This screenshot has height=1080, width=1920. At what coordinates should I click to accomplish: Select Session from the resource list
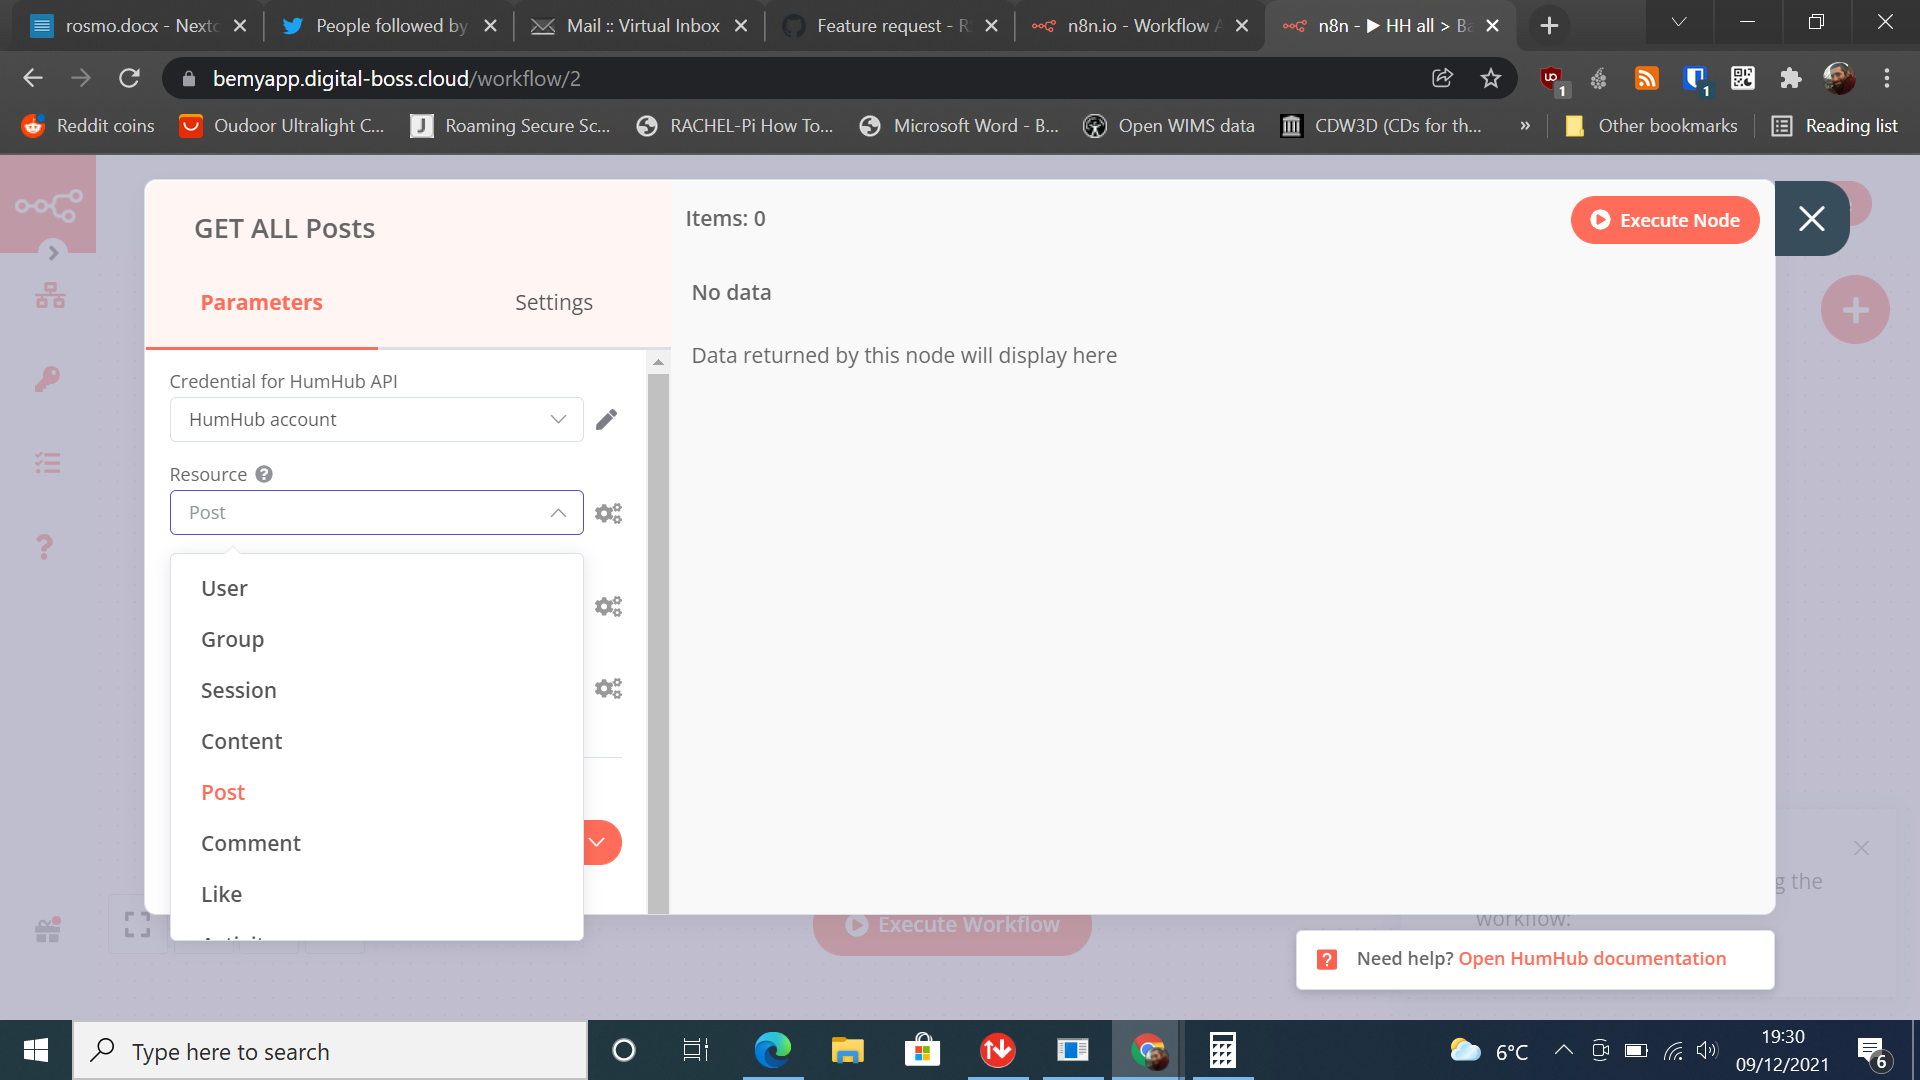click(239, 690)
